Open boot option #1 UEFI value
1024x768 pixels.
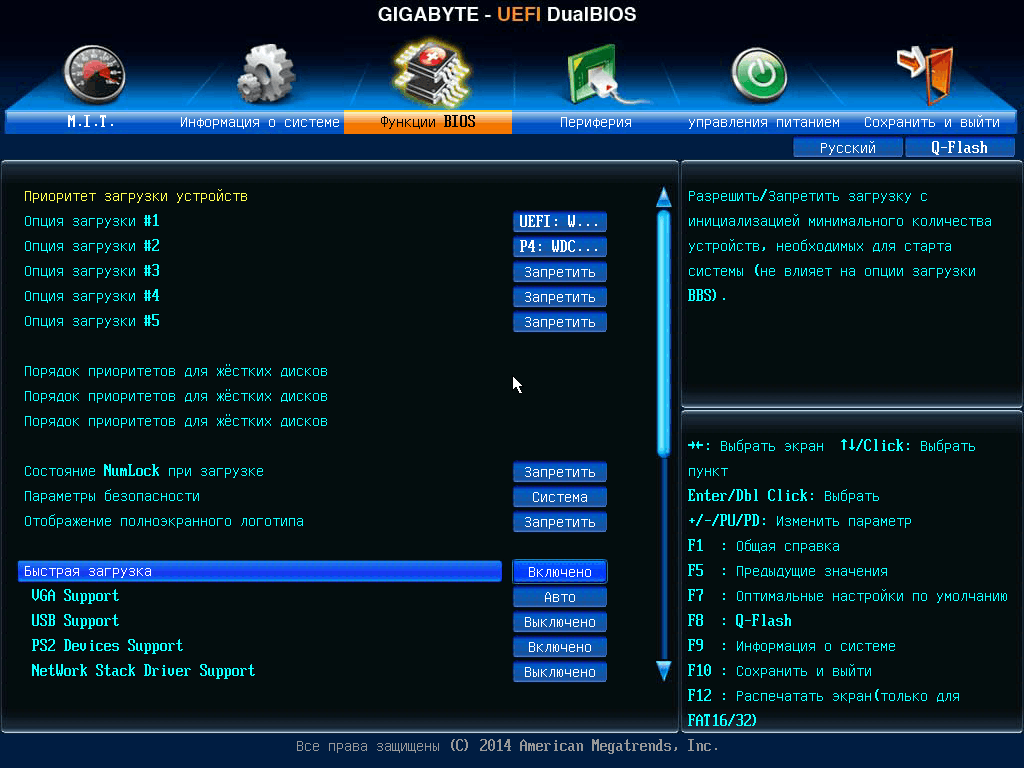pos(560,221)
